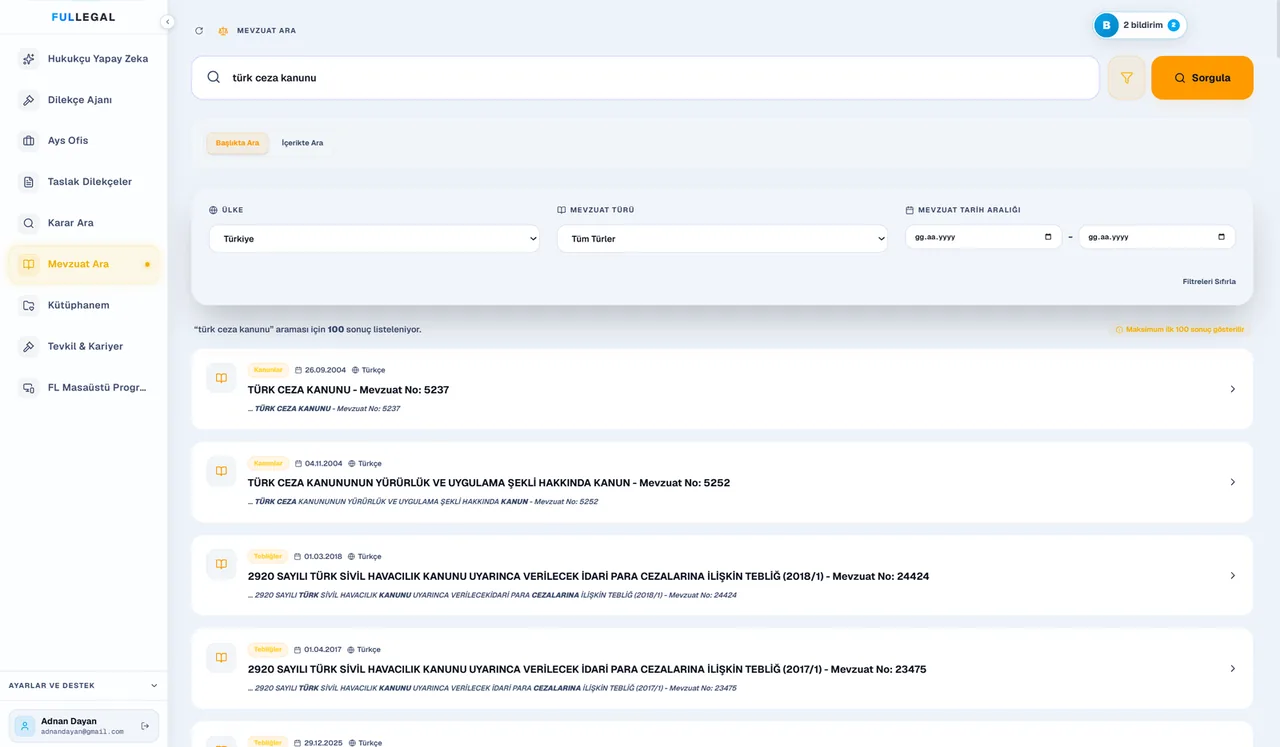
Task: Open the 2 bildirim notifications badge
Action: [1140, 25]
